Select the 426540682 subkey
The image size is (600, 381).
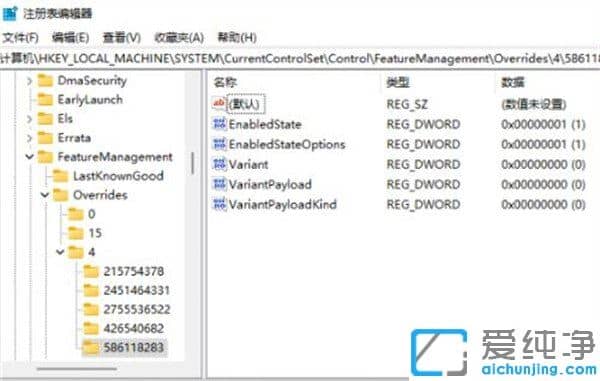[134, 328]
